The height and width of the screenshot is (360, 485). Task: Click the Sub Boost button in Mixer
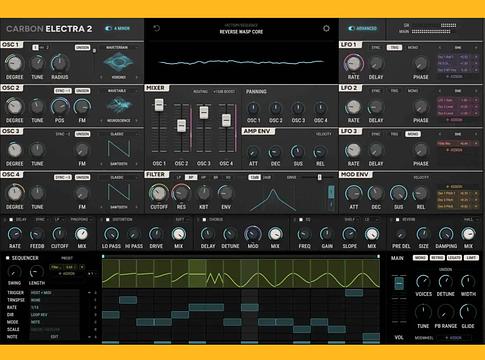click(x=224, y=91)
